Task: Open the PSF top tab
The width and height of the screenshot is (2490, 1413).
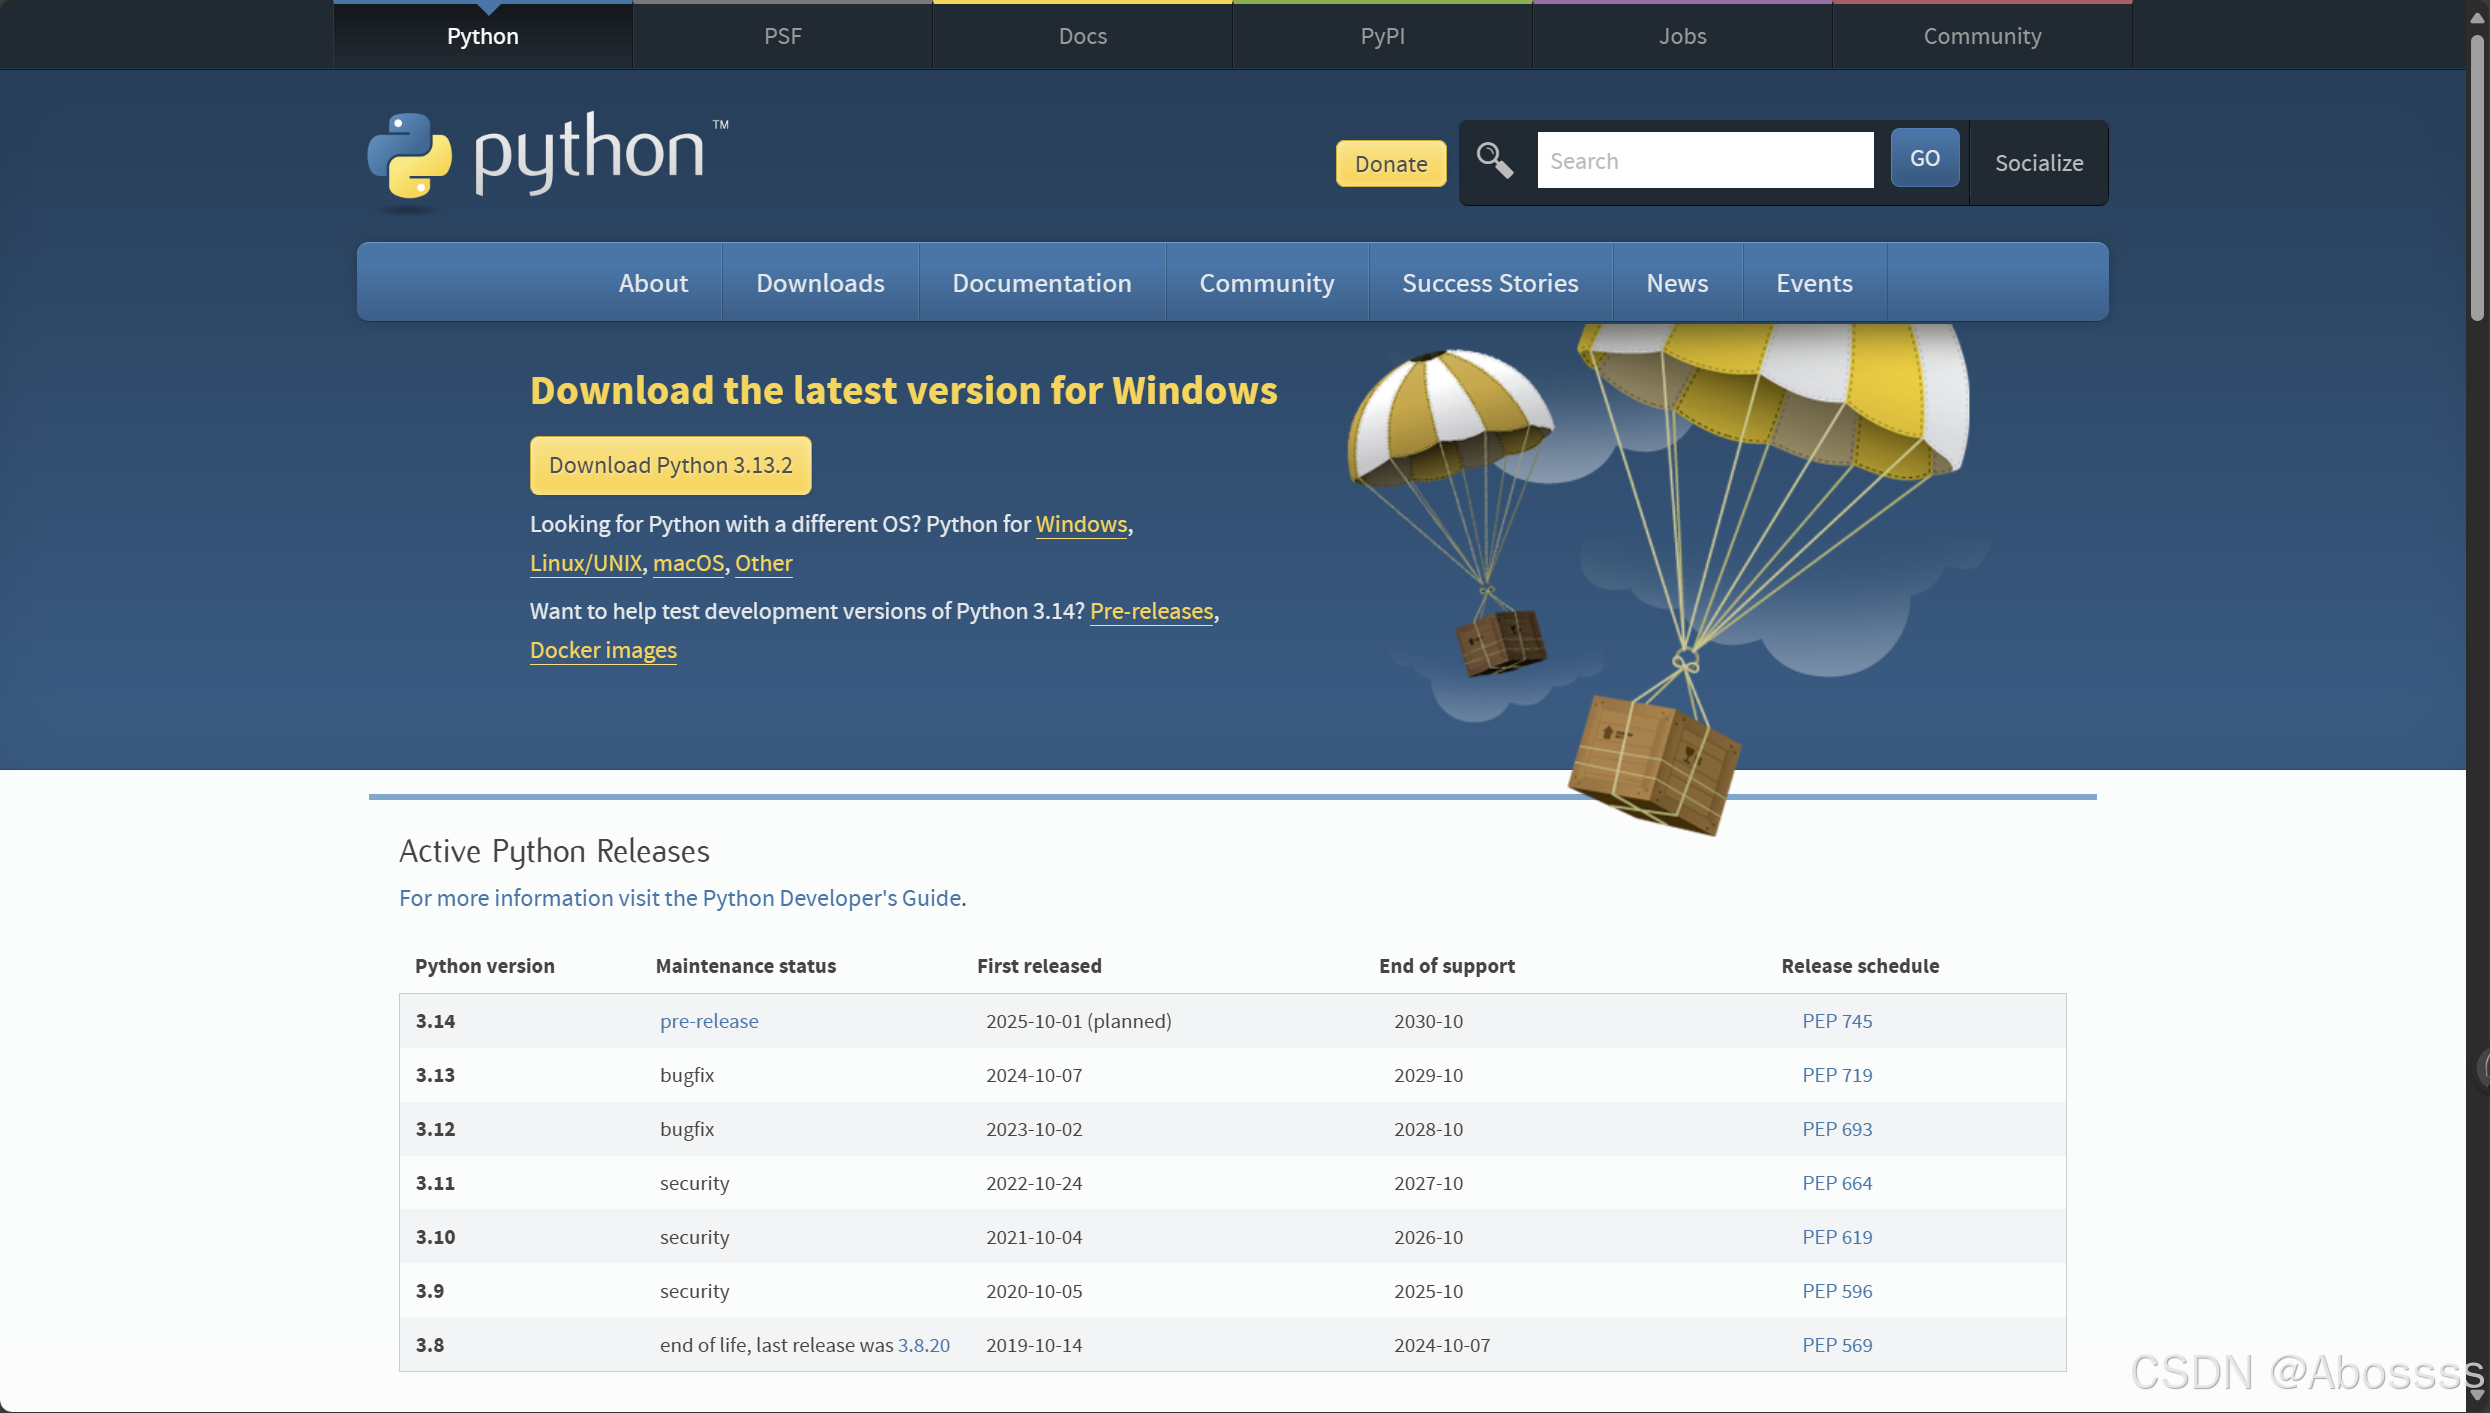Action: (783, 36)
